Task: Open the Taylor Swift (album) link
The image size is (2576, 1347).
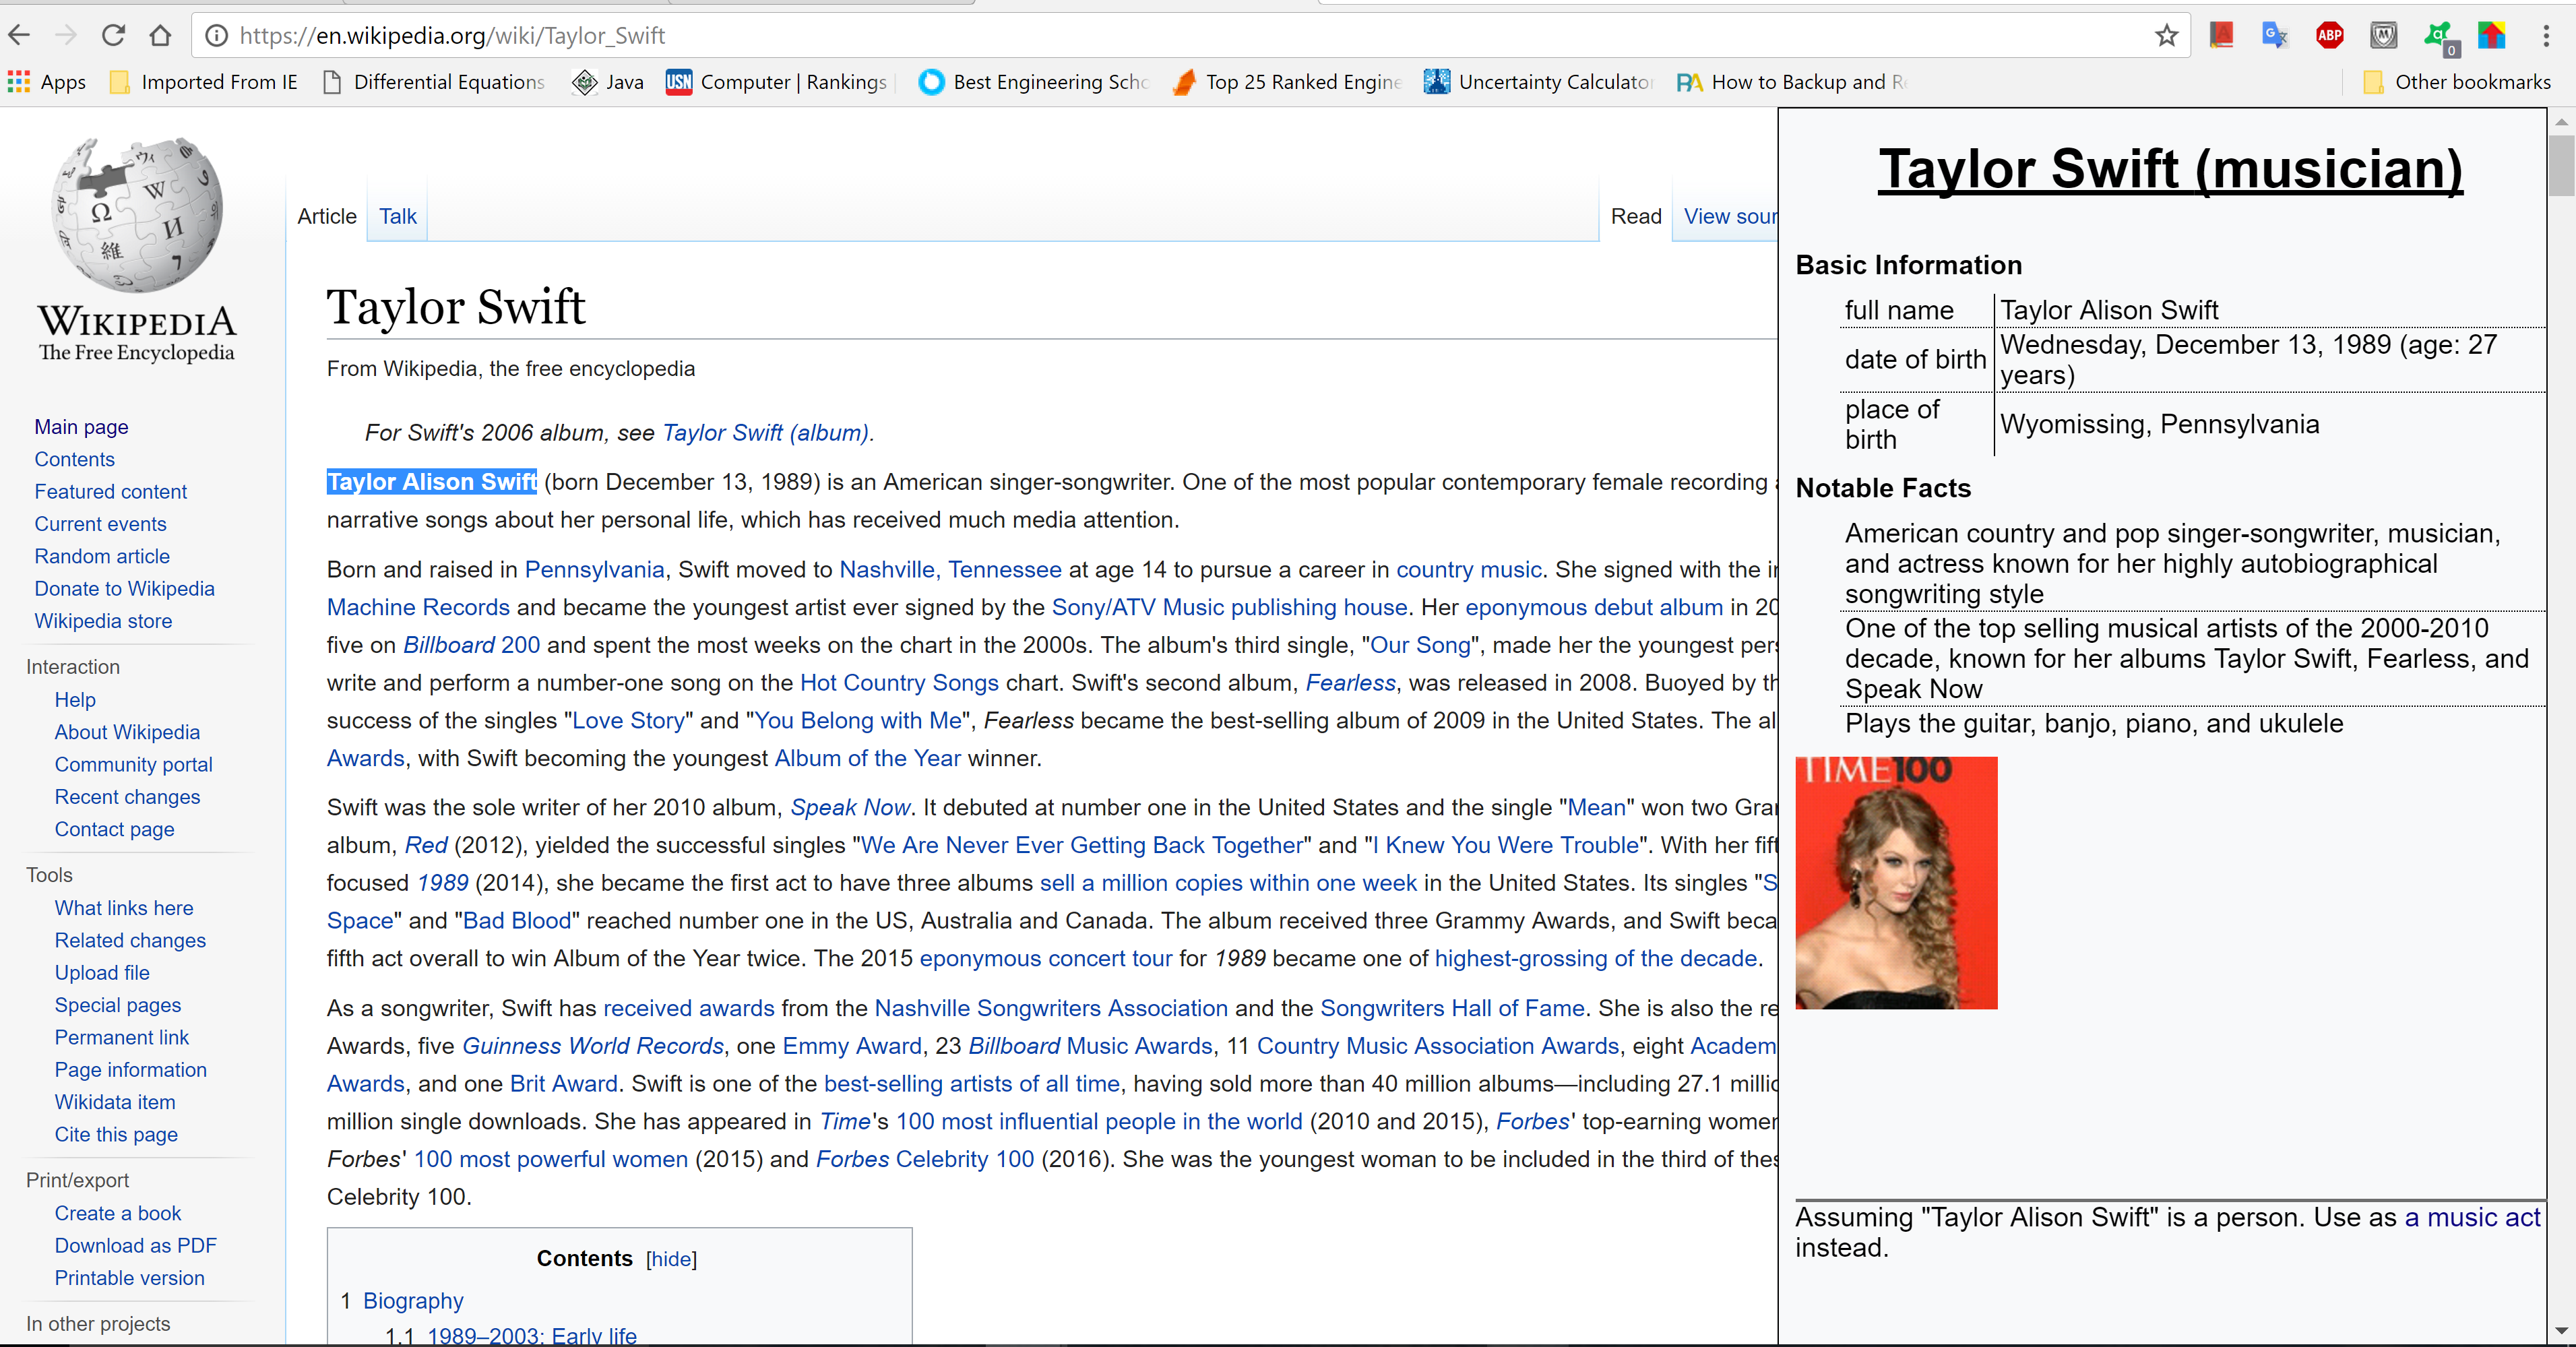Action: coord(766,433)
